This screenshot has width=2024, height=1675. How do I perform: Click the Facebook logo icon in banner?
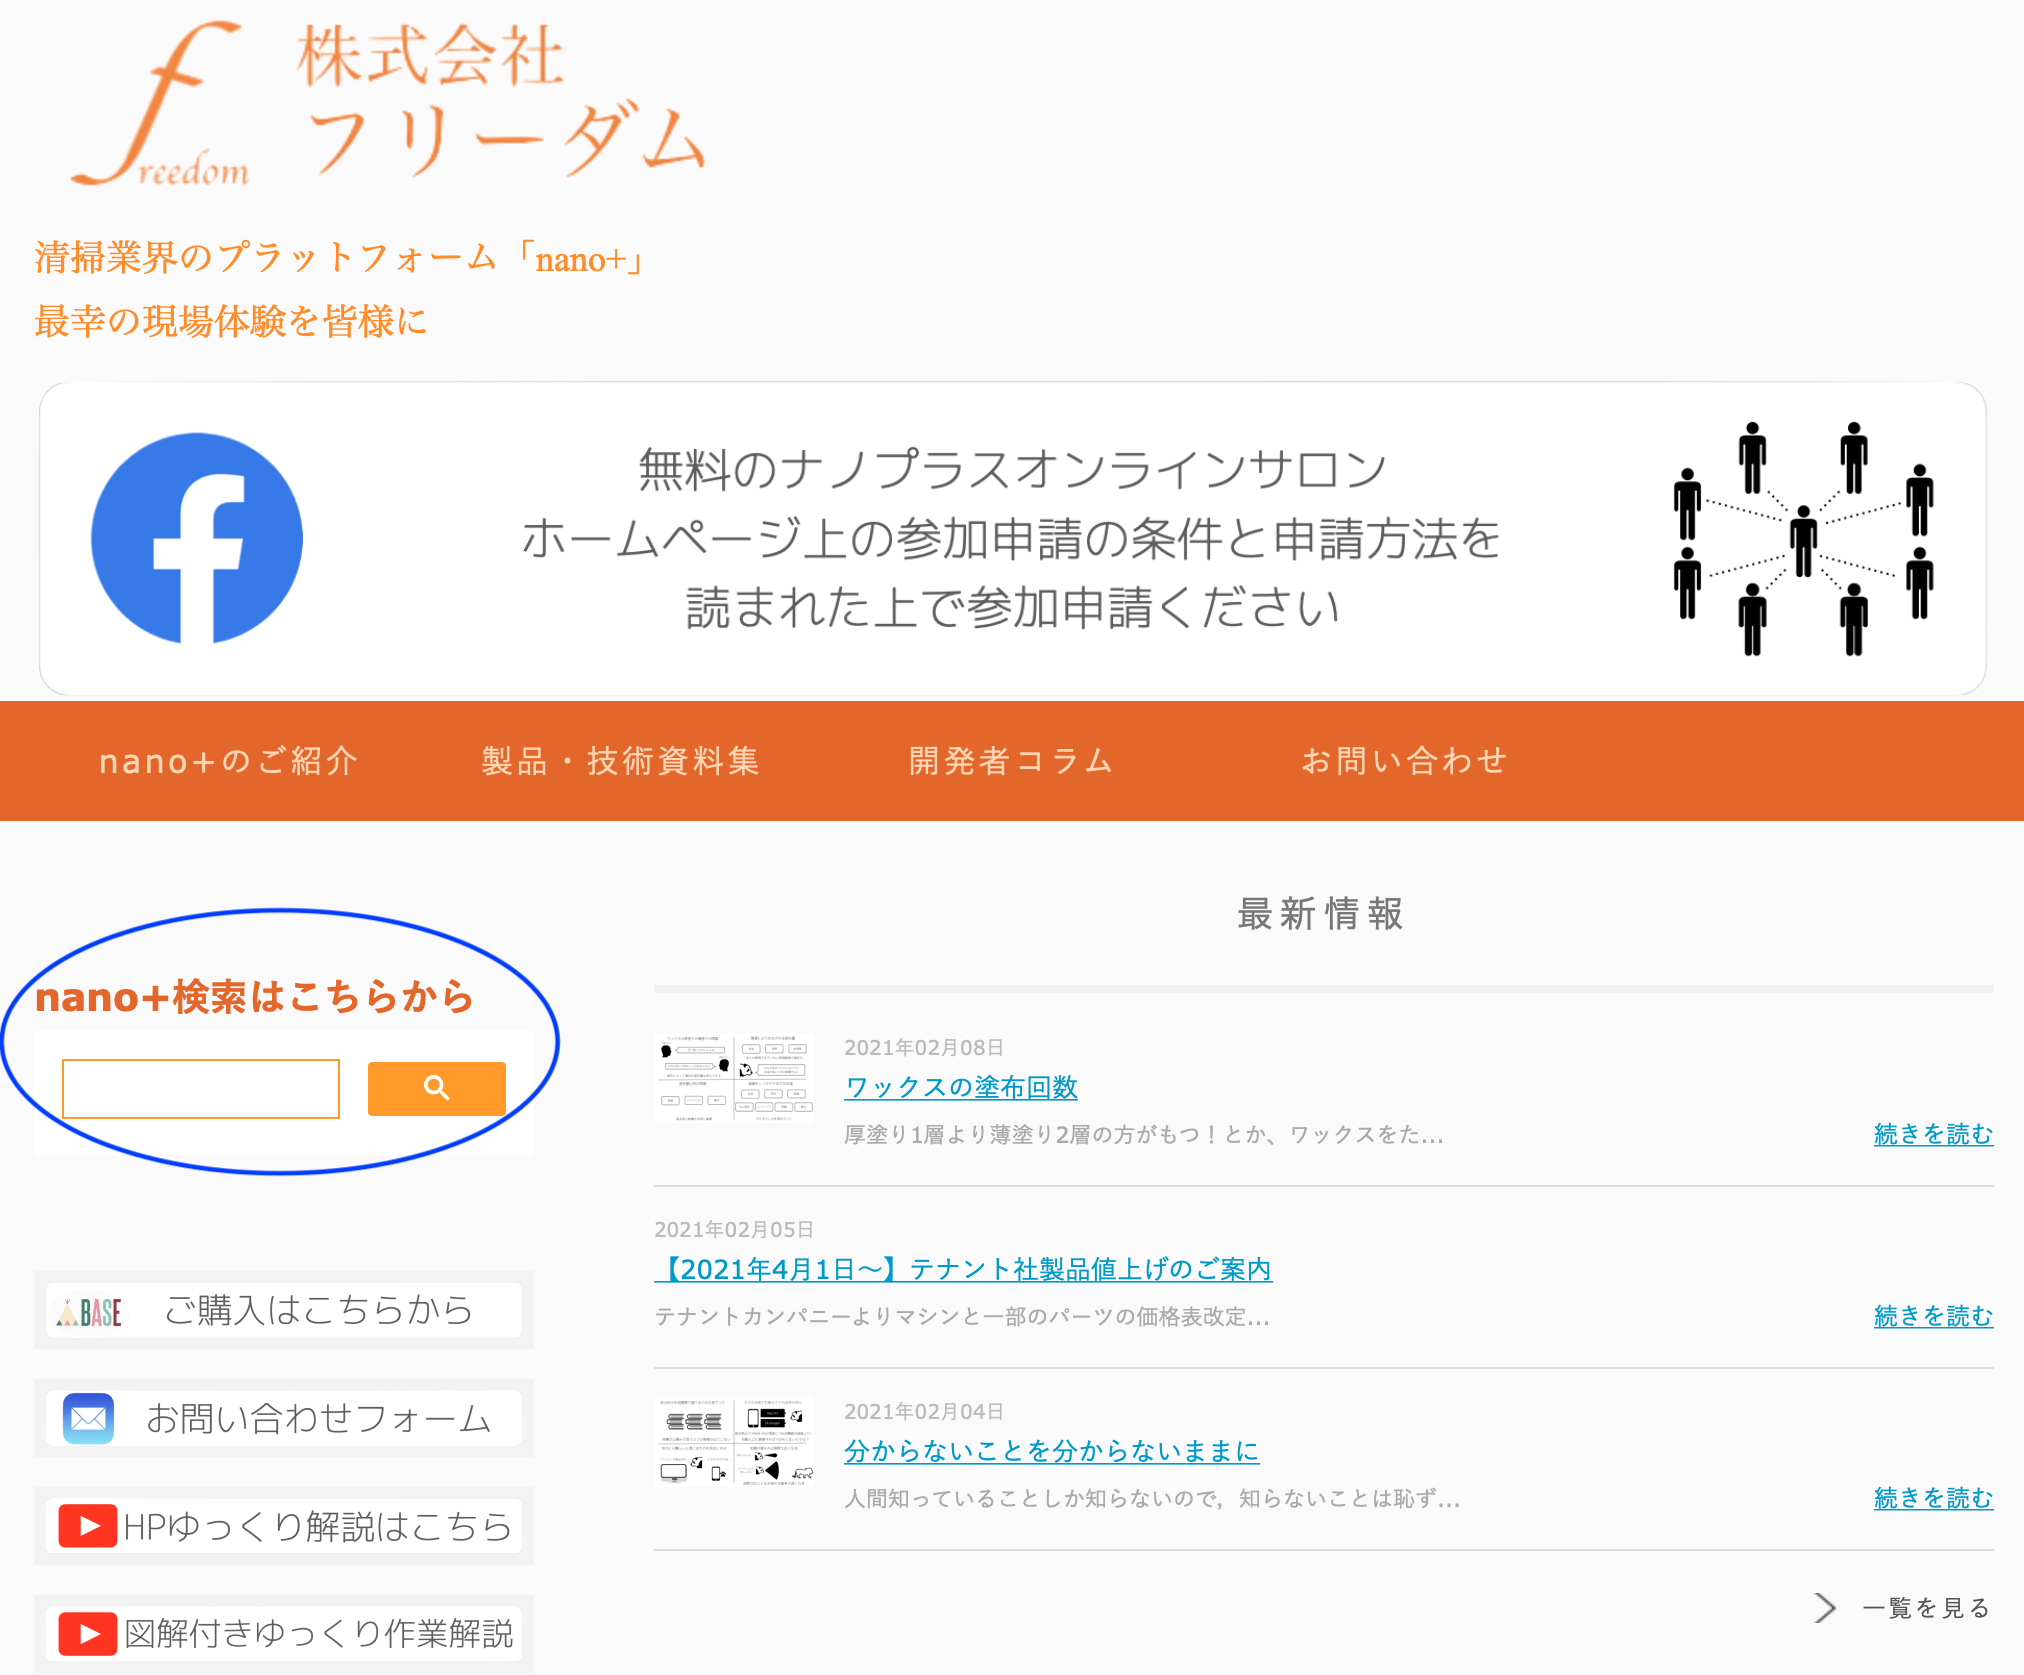point(197,538)
